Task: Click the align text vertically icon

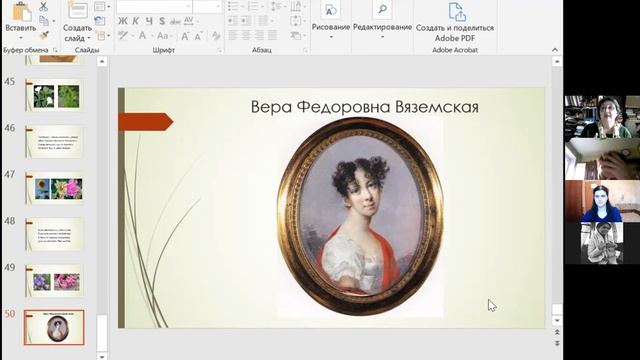Action: (x=296, y=20)
